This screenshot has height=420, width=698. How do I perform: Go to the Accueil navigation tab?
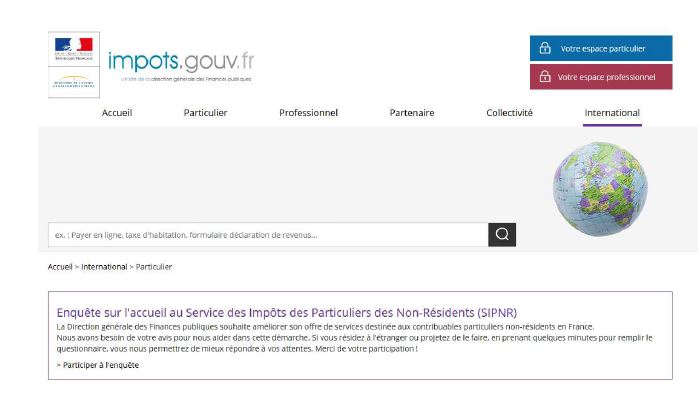point(117,113)
